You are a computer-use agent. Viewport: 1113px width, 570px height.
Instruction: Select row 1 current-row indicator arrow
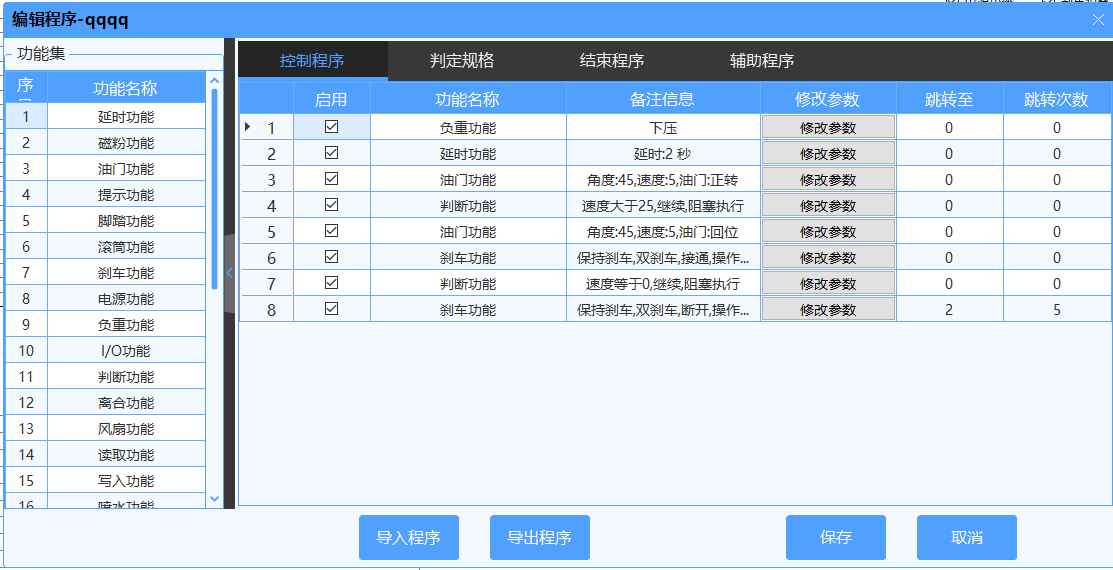coord(248,127)
